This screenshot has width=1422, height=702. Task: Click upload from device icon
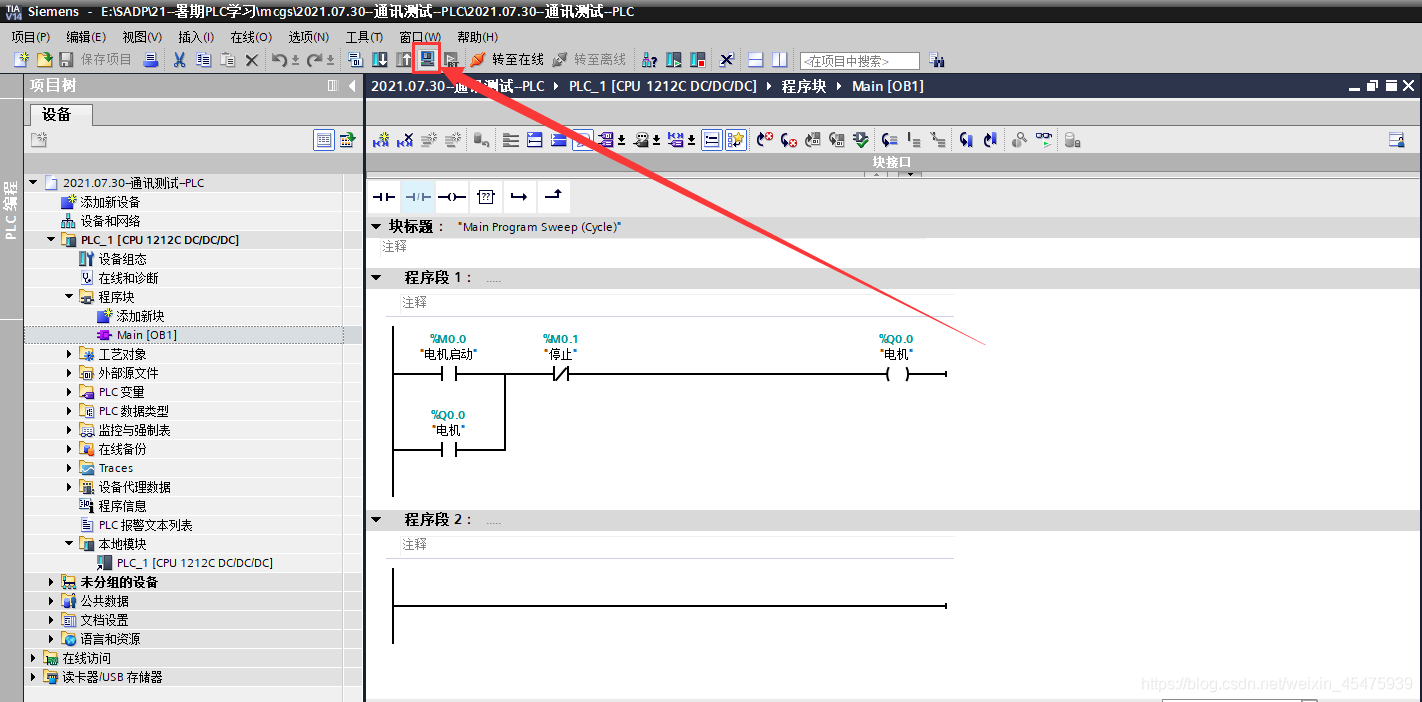(404, 60)
